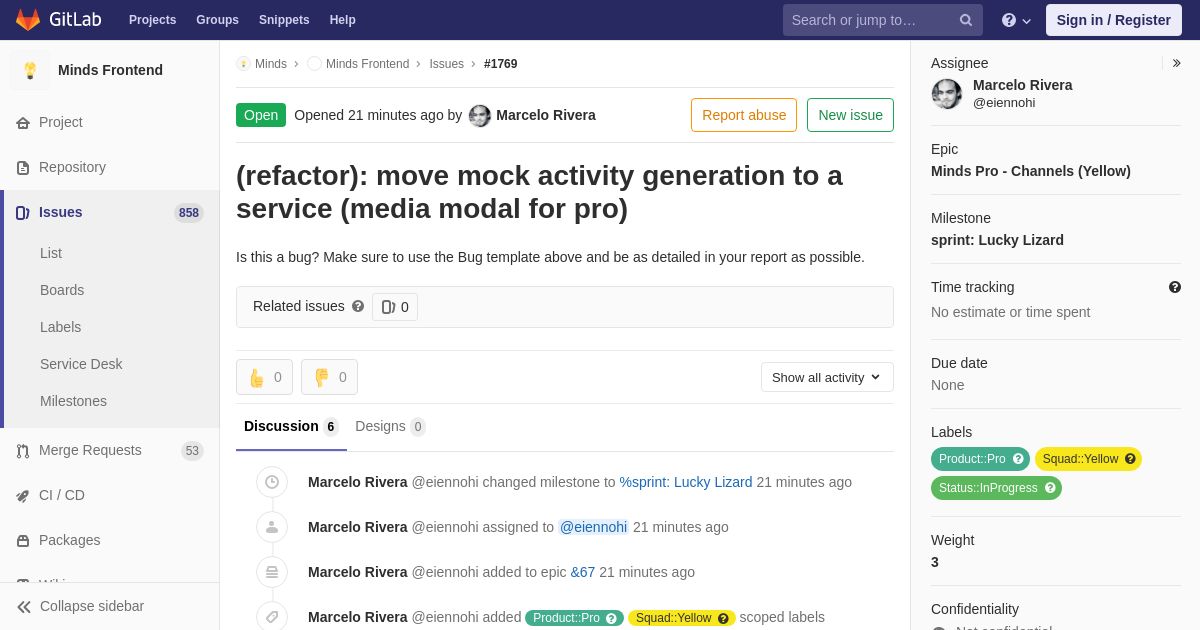Collapse sidebar using the double chevron
The width and height of the screenshot is (1200, 630).
(x=24, y=606)
